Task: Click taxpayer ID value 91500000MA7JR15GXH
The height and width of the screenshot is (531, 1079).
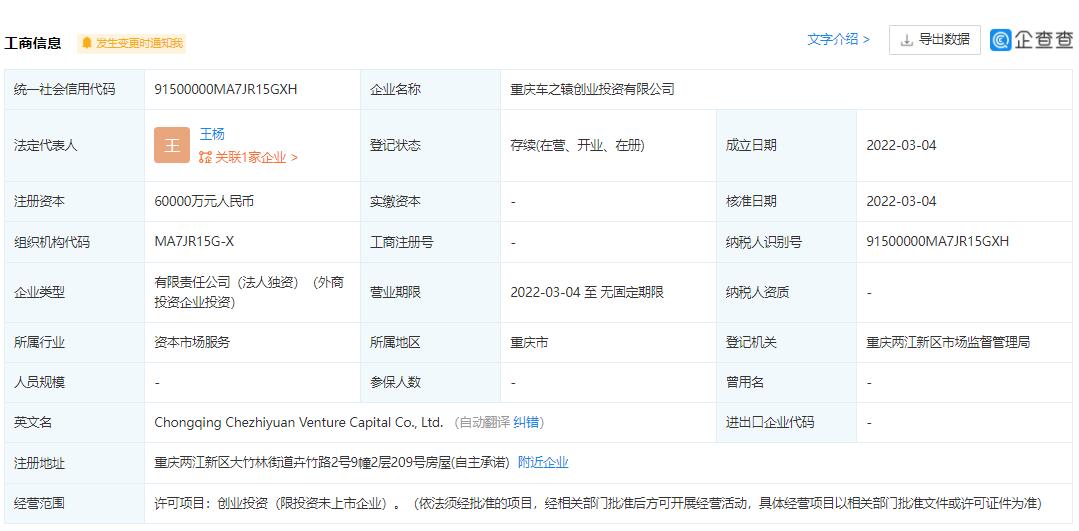Action: (937, 242)
